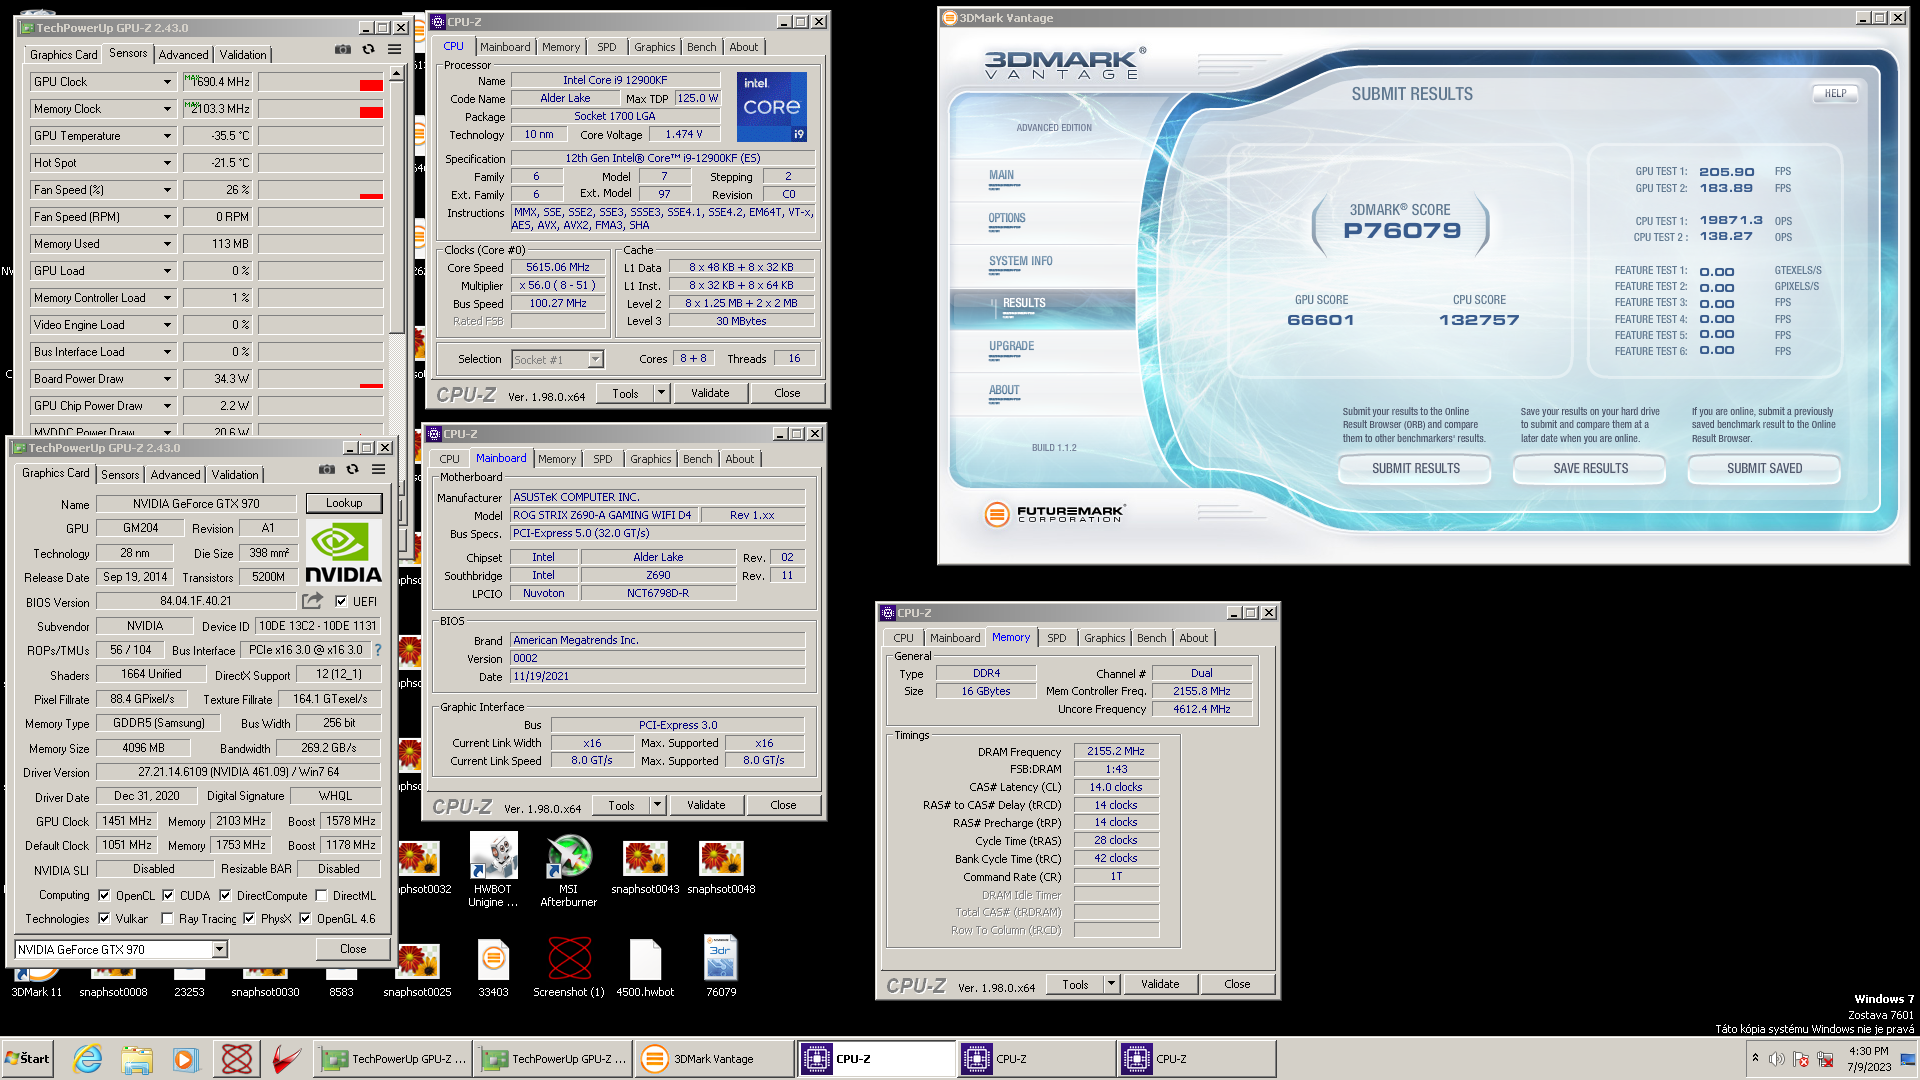This screenshot has height=1080, width=1920.
Task: Open SYSTEM INFO section in 3DMark Vantage
Action: [1020, 262]
